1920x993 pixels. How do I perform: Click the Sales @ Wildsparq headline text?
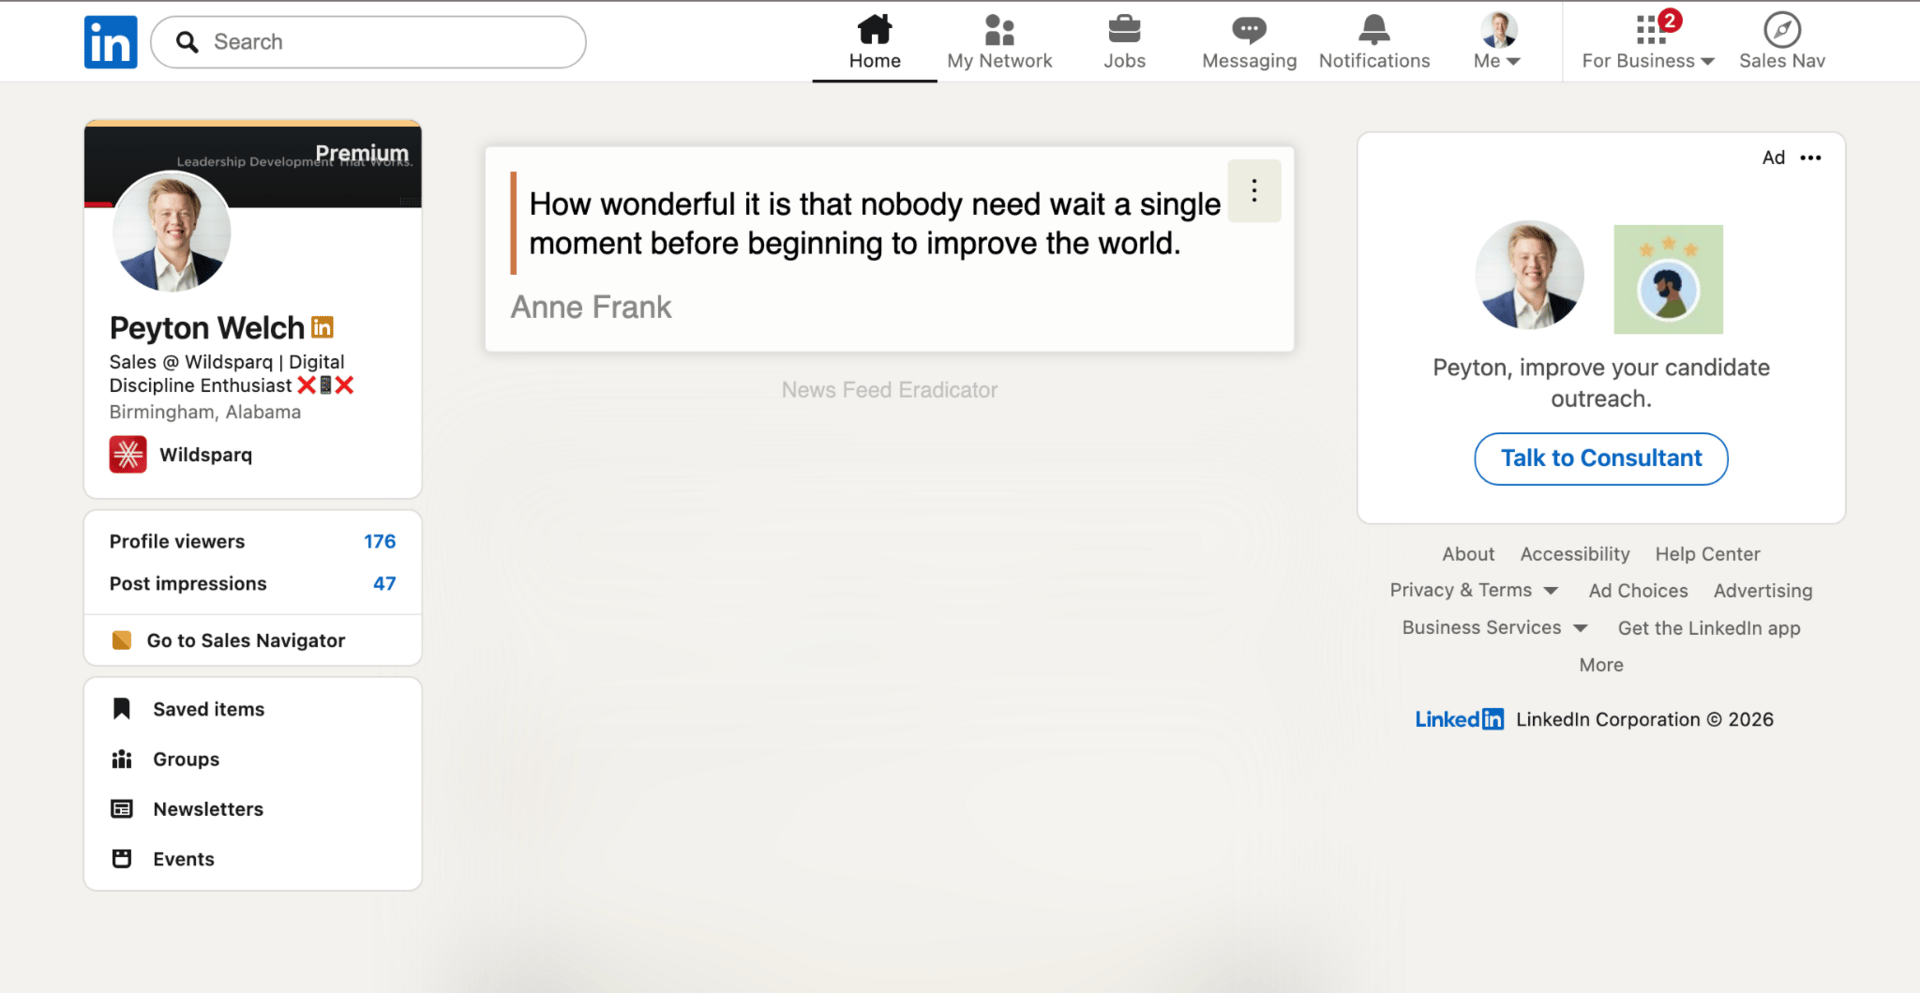231,374
